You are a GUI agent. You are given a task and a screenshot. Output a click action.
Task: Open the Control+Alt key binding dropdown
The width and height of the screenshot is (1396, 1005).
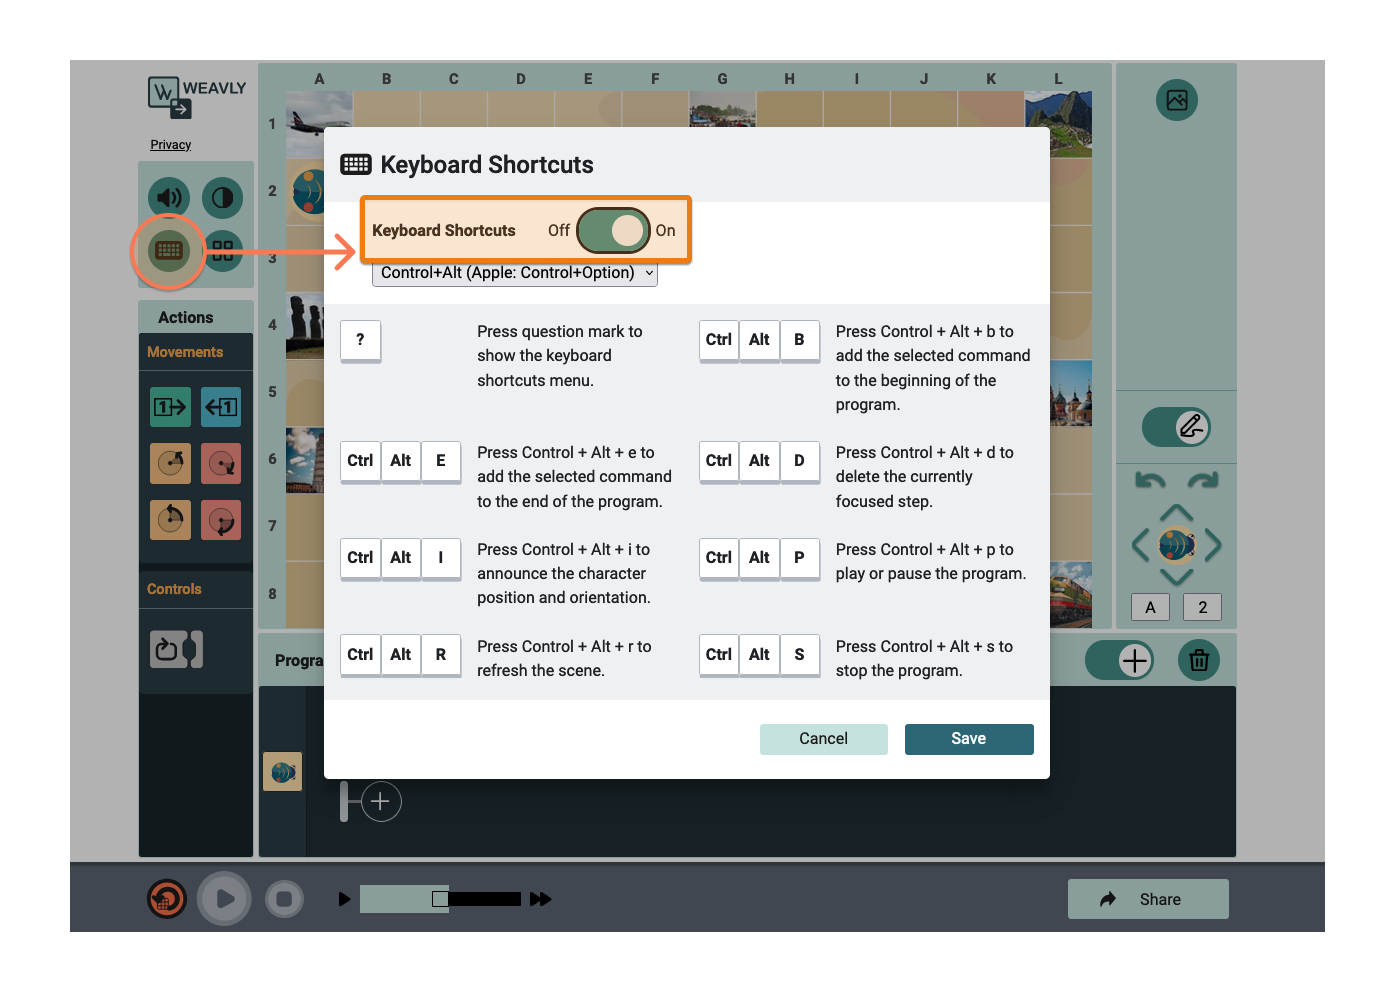pyautogui.click(x=513, y=272)
